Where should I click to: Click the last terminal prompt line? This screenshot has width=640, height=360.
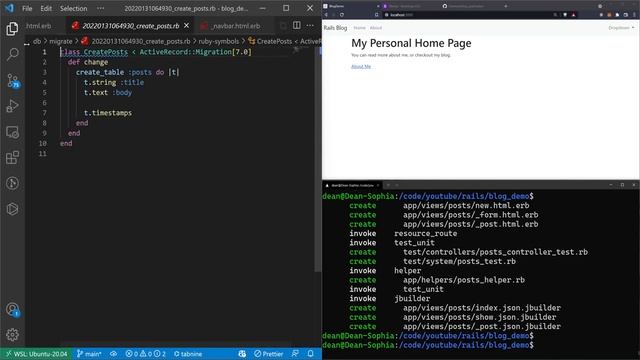click(x=428, y=345)
